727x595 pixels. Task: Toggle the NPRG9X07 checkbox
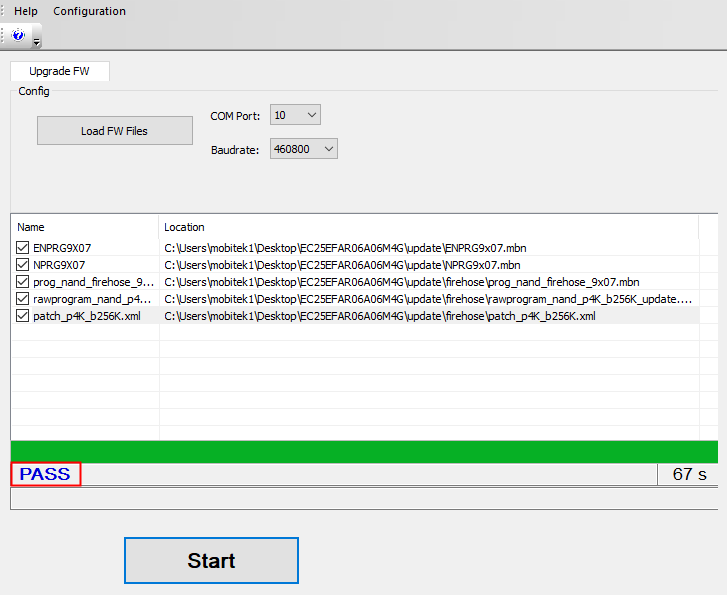tap(23, 265)
